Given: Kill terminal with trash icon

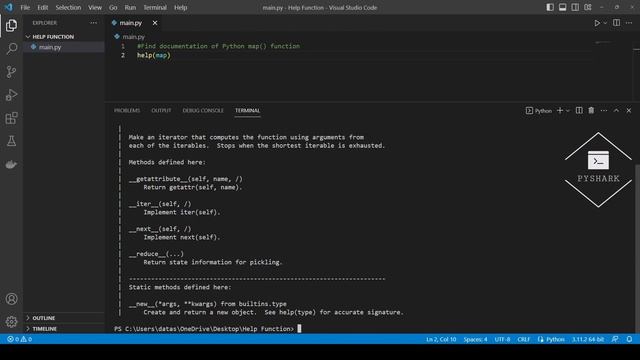Looking at the screenshot, I should tap(591, 111).
